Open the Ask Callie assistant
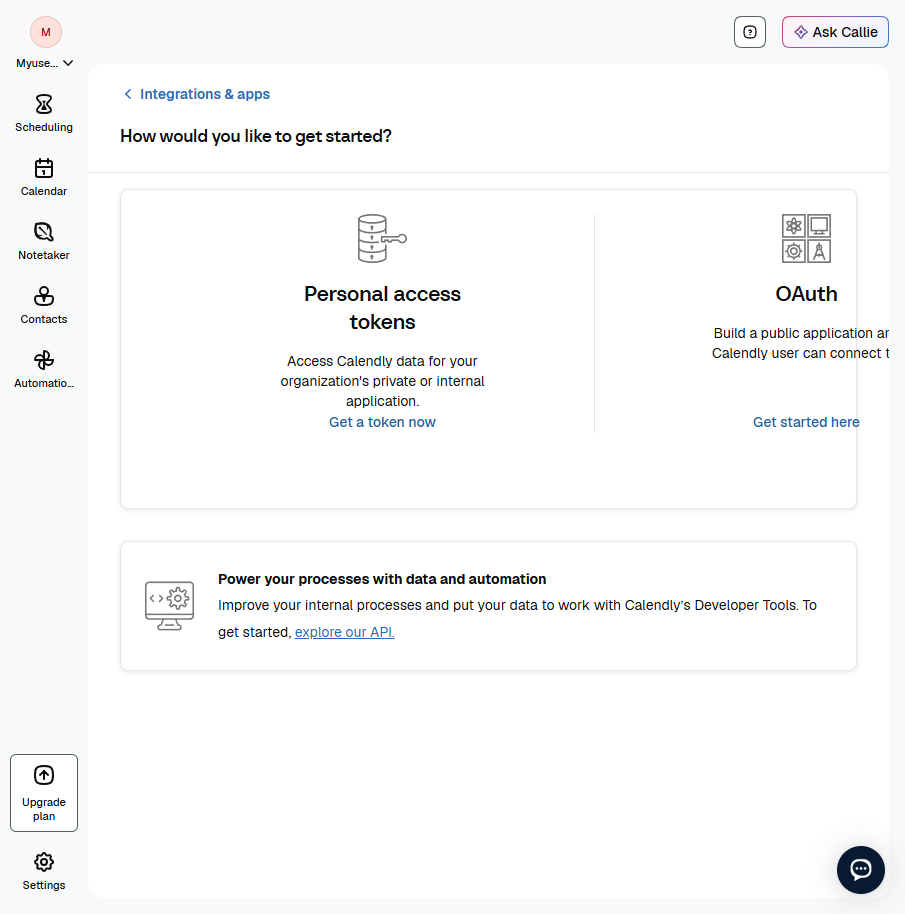This screenshot has height=914, width=905. 835,32
